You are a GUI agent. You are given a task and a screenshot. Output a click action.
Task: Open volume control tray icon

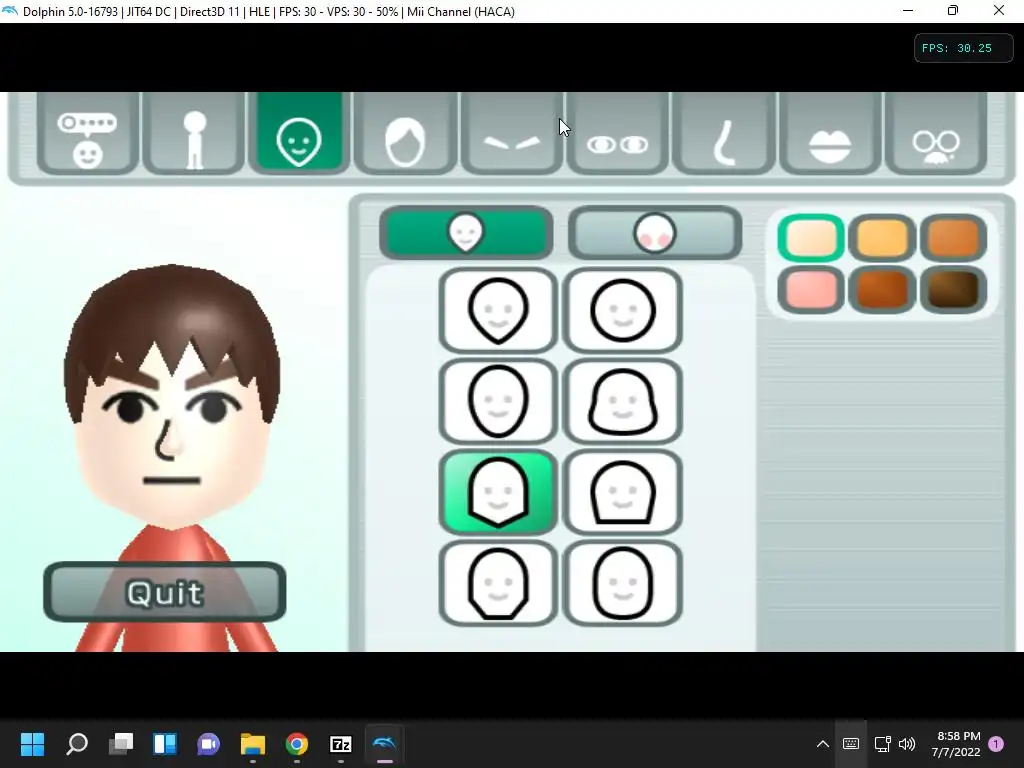pyautogui.click(x=906, y=744)
